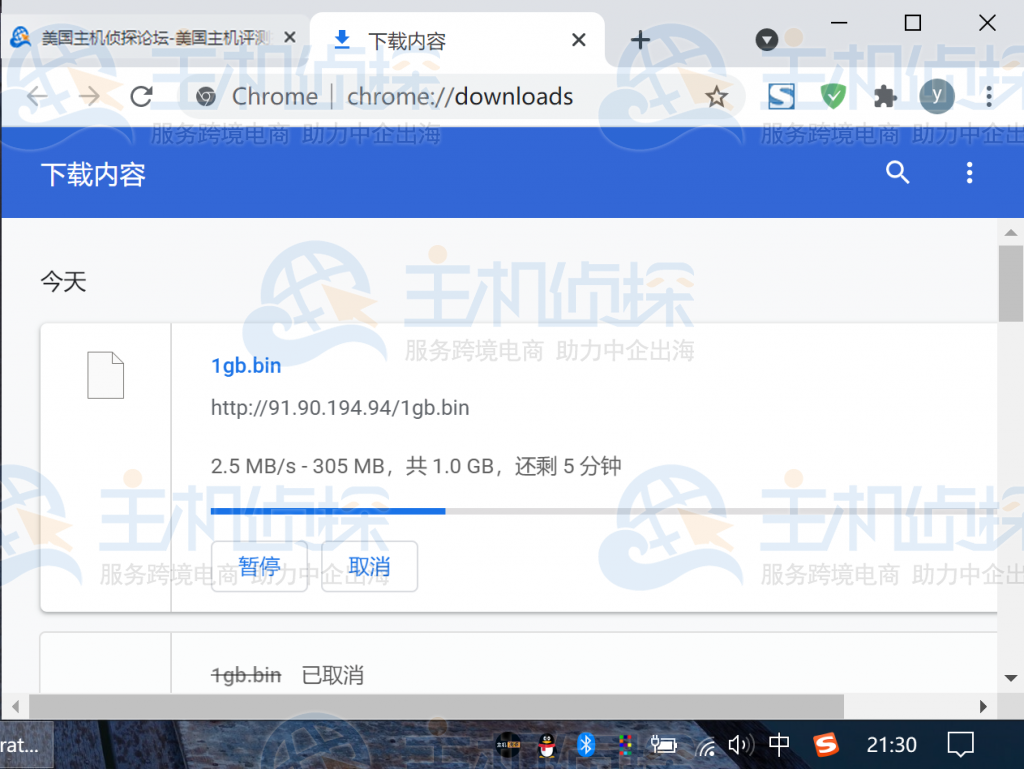Search downloads with magnifier icon
The height and width of the screenshot is (769, 1024).
pyautogui.click(x=897, y=172)
